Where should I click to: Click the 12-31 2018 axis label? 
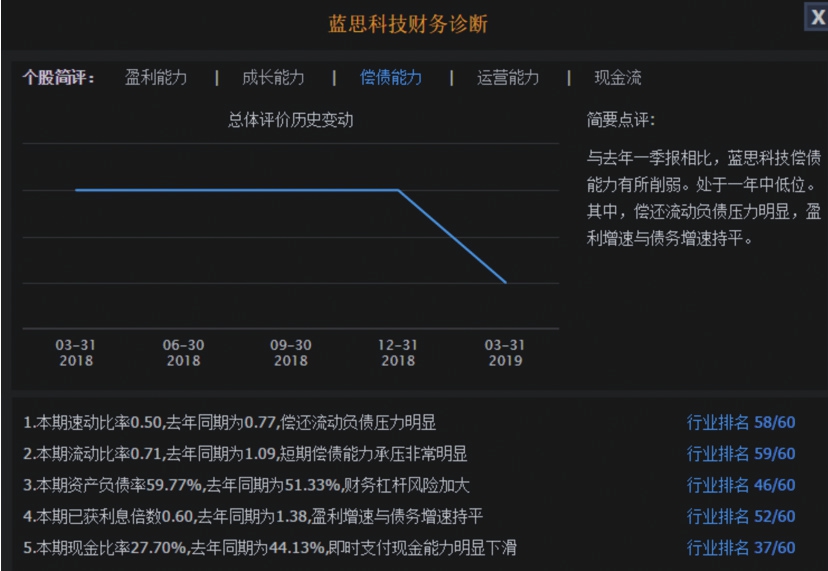point(398,353)
